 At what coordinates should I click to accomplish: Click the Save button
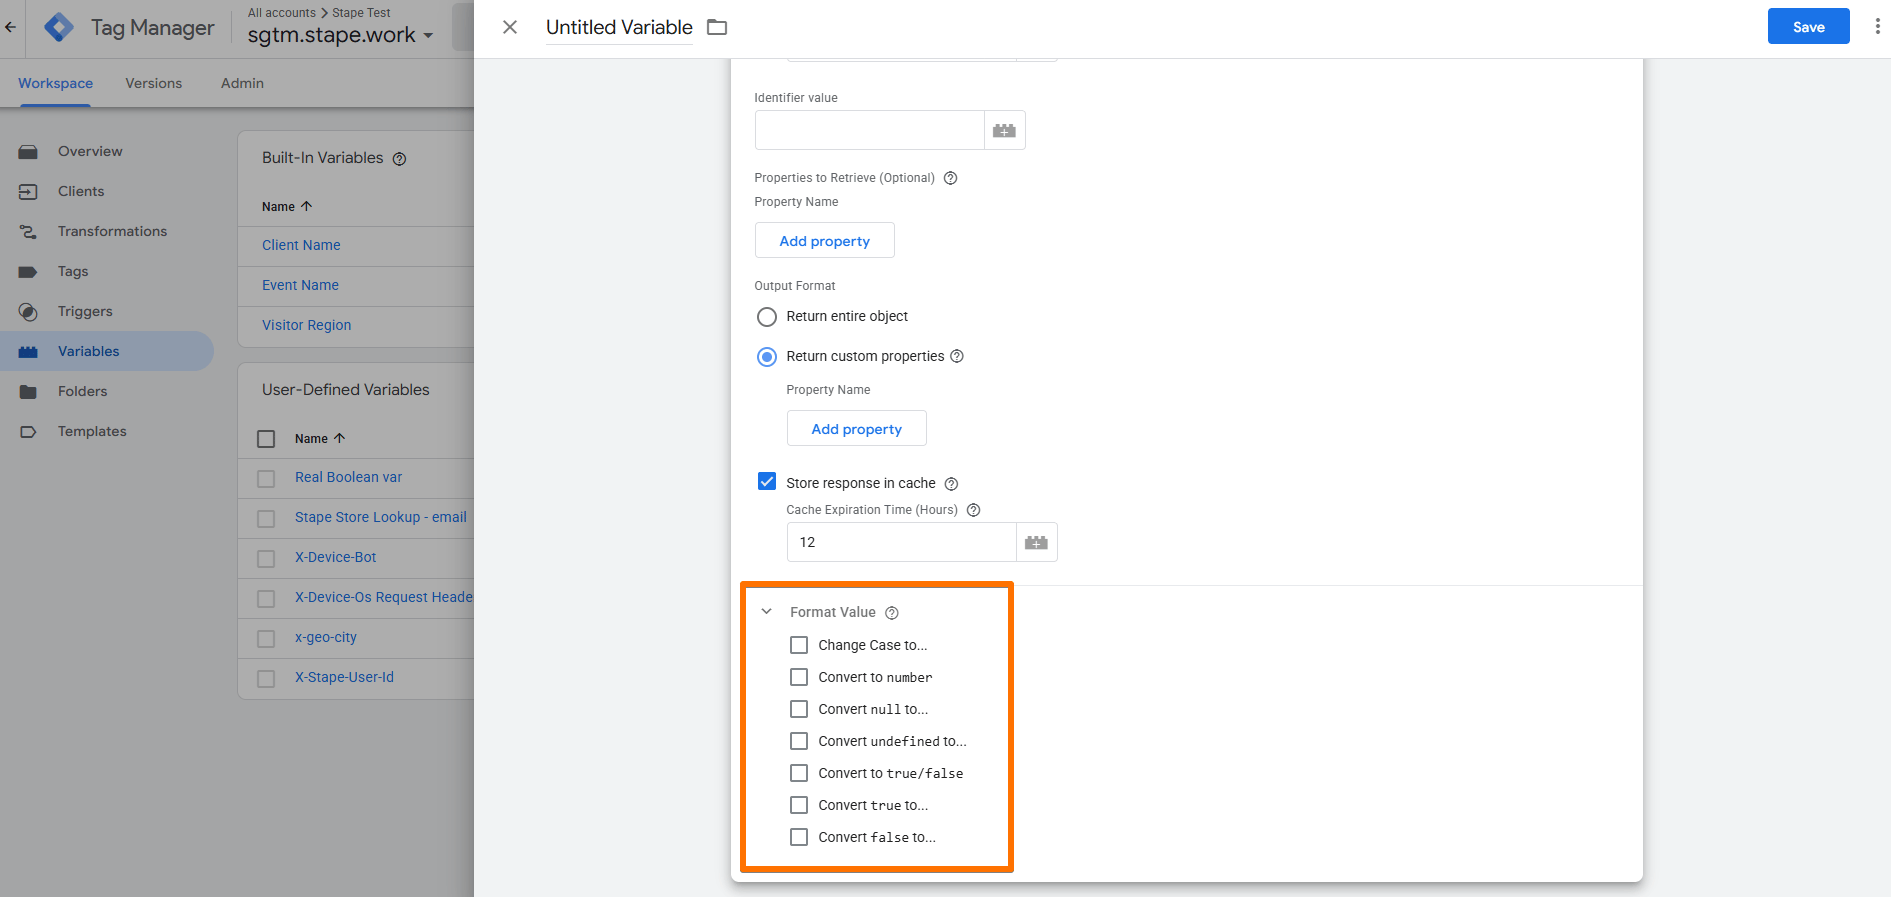coord(1808,27)
